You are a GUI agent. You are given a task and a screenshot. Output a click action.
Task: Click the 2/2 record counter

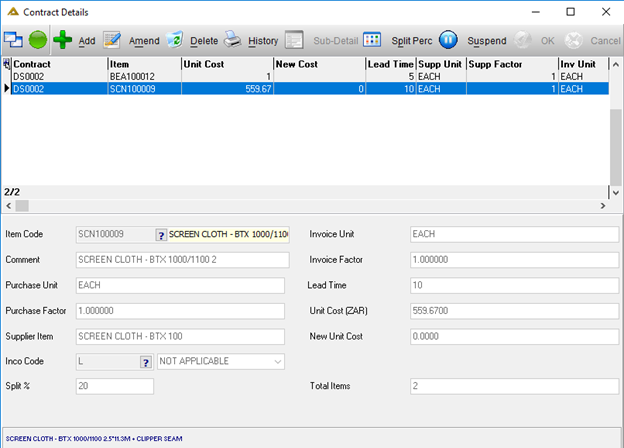[x=12, y=192]
